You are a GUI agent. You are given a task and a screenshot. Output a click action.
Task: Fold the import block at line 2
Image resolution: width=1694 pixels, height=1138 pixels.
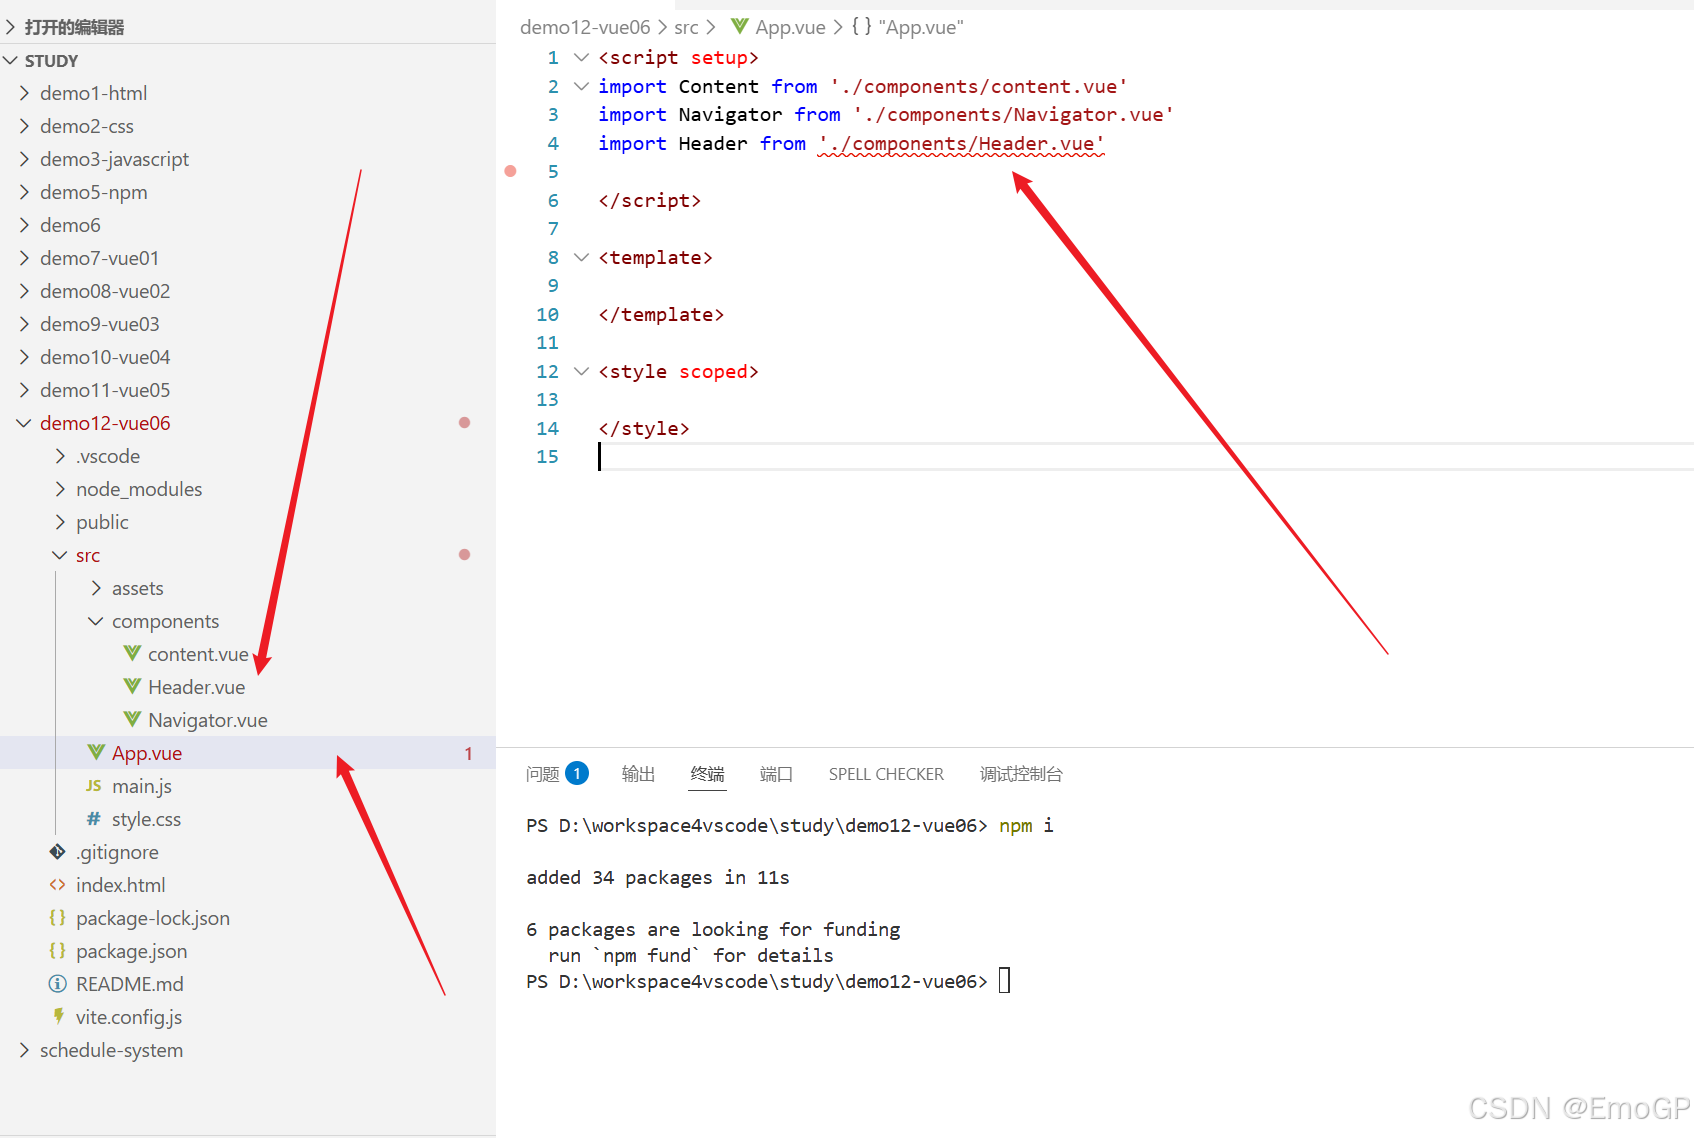[x=581, y=86]
